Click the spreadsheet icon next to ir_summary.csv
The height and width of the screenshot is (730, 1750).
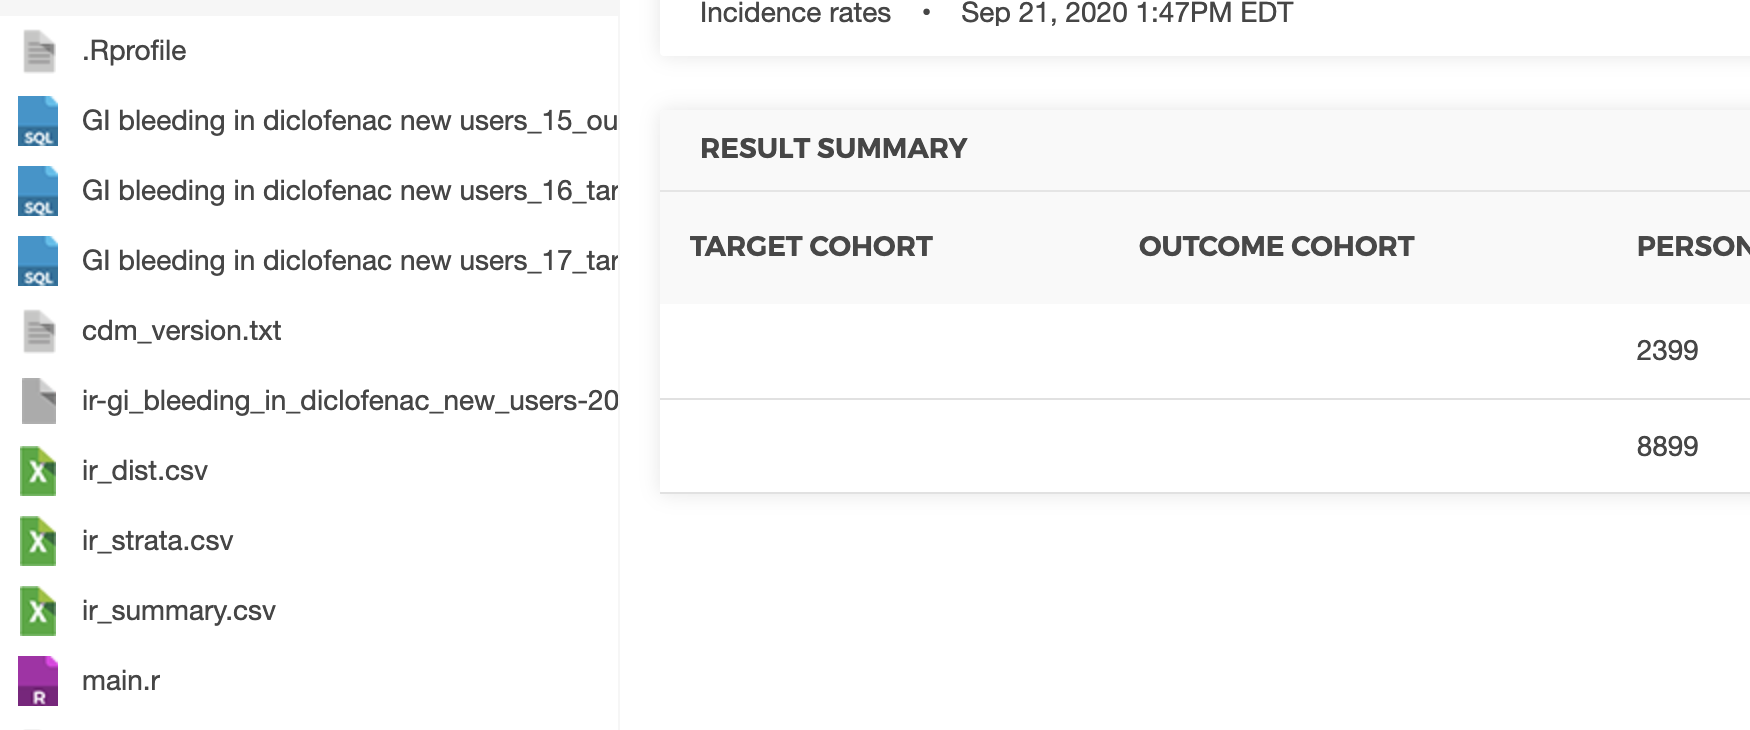(37, 611)
